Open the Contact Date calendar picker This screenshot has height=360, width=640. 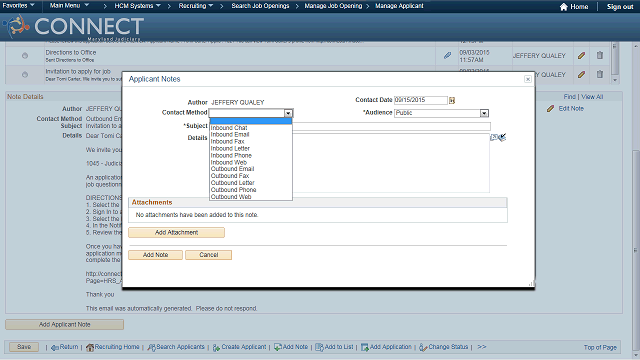tap(452, 100)
